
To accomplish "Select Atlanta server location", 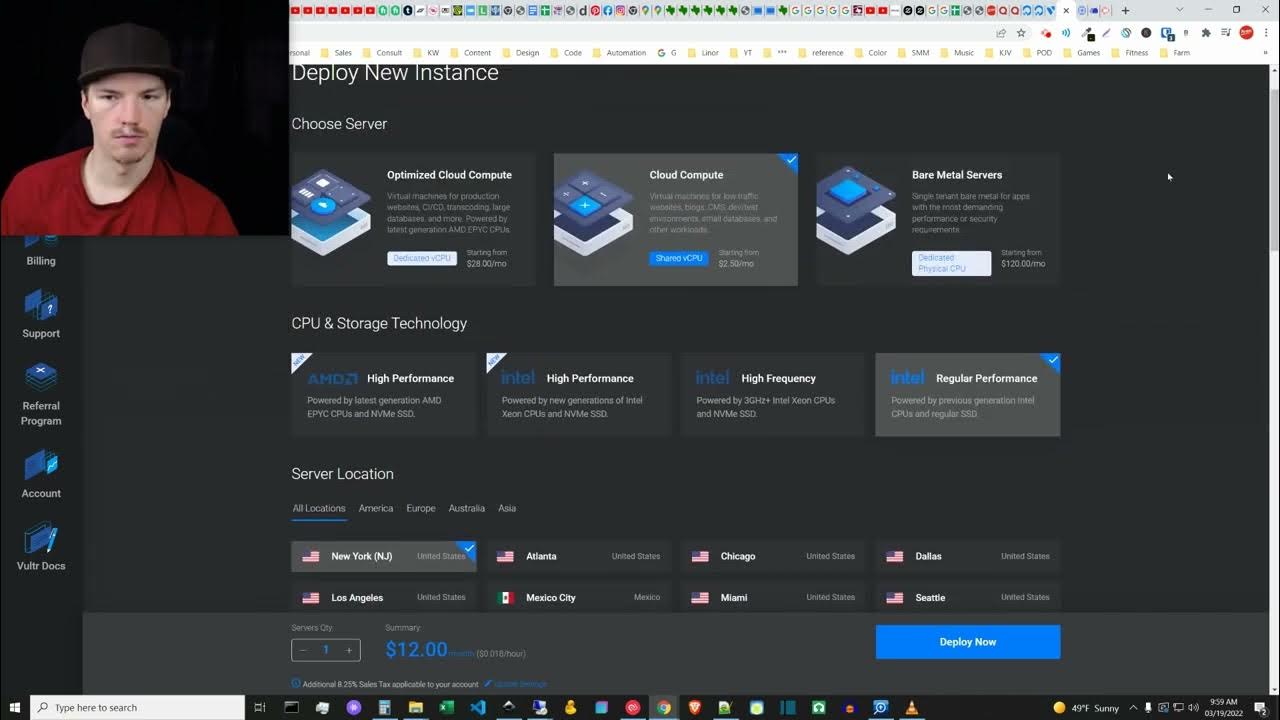I will (578, 556).
